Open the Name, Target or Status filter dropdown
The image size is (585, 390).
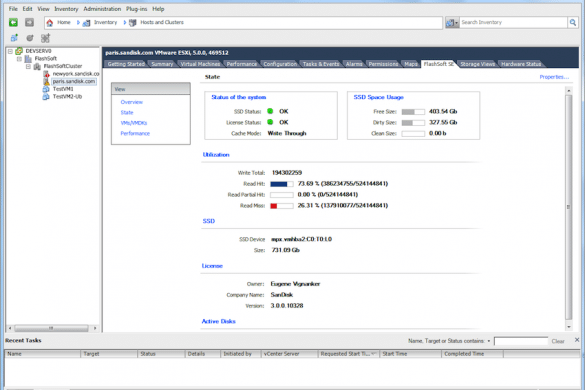[489, 341]
